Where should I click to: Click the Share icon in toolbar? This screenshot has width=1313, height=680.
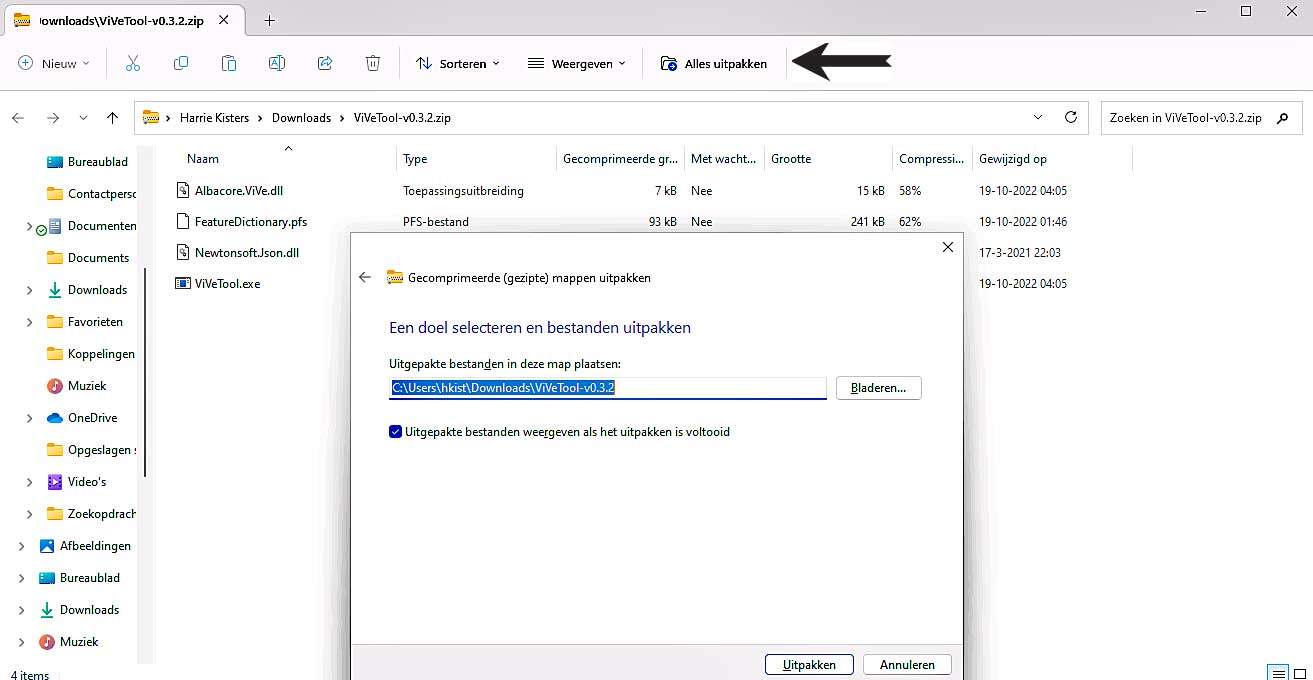tap(325, 63)
